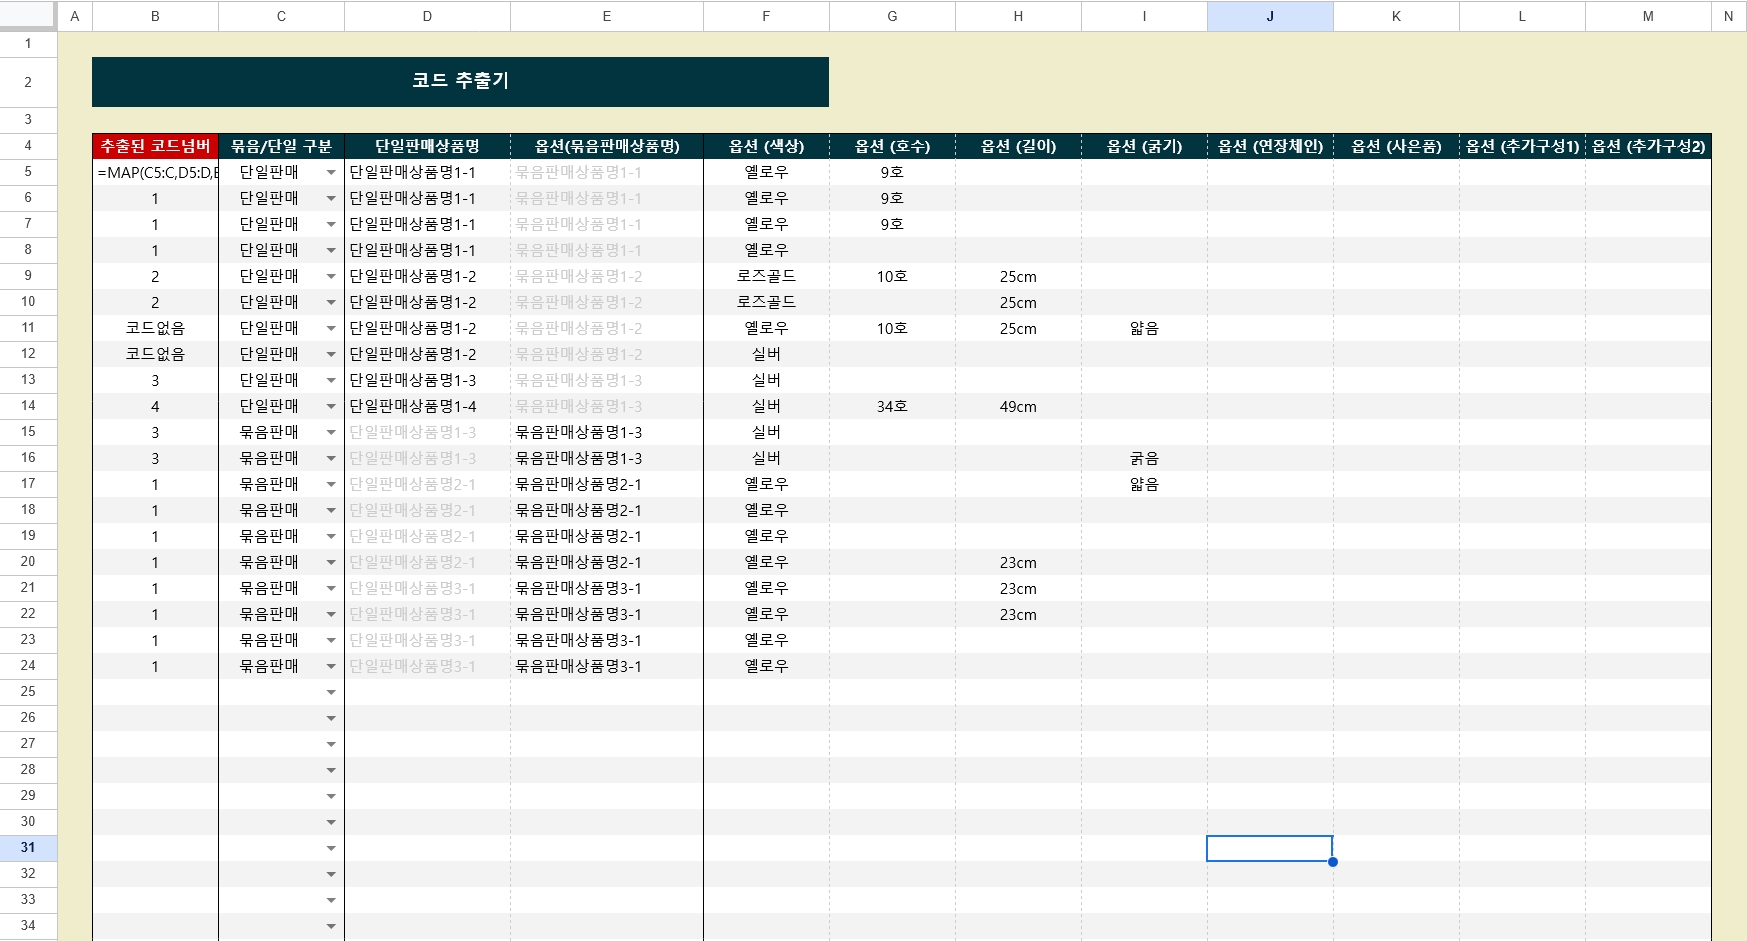Click 코드없음 cell in row 12
The image size is (1747, 941).
[x=155, y=354]
